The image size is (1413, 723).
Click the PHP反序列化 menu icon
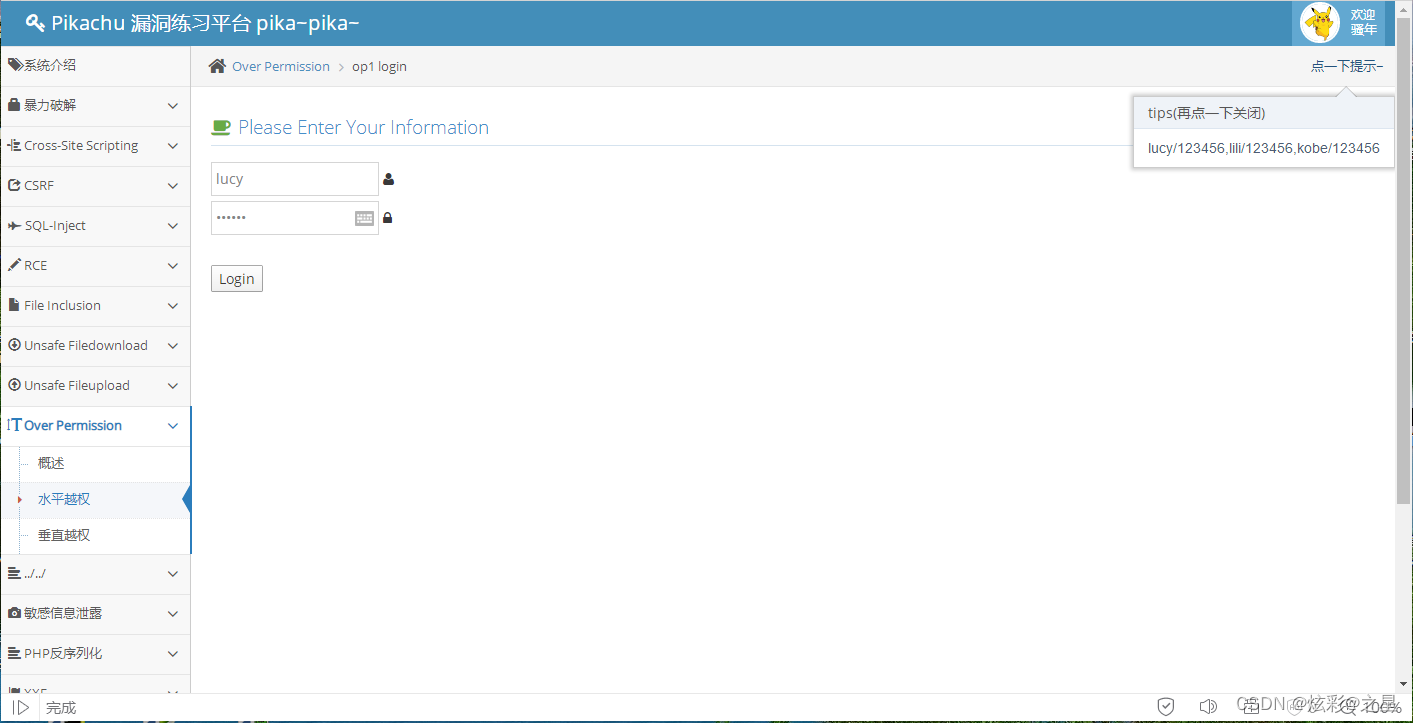(14, 653)
